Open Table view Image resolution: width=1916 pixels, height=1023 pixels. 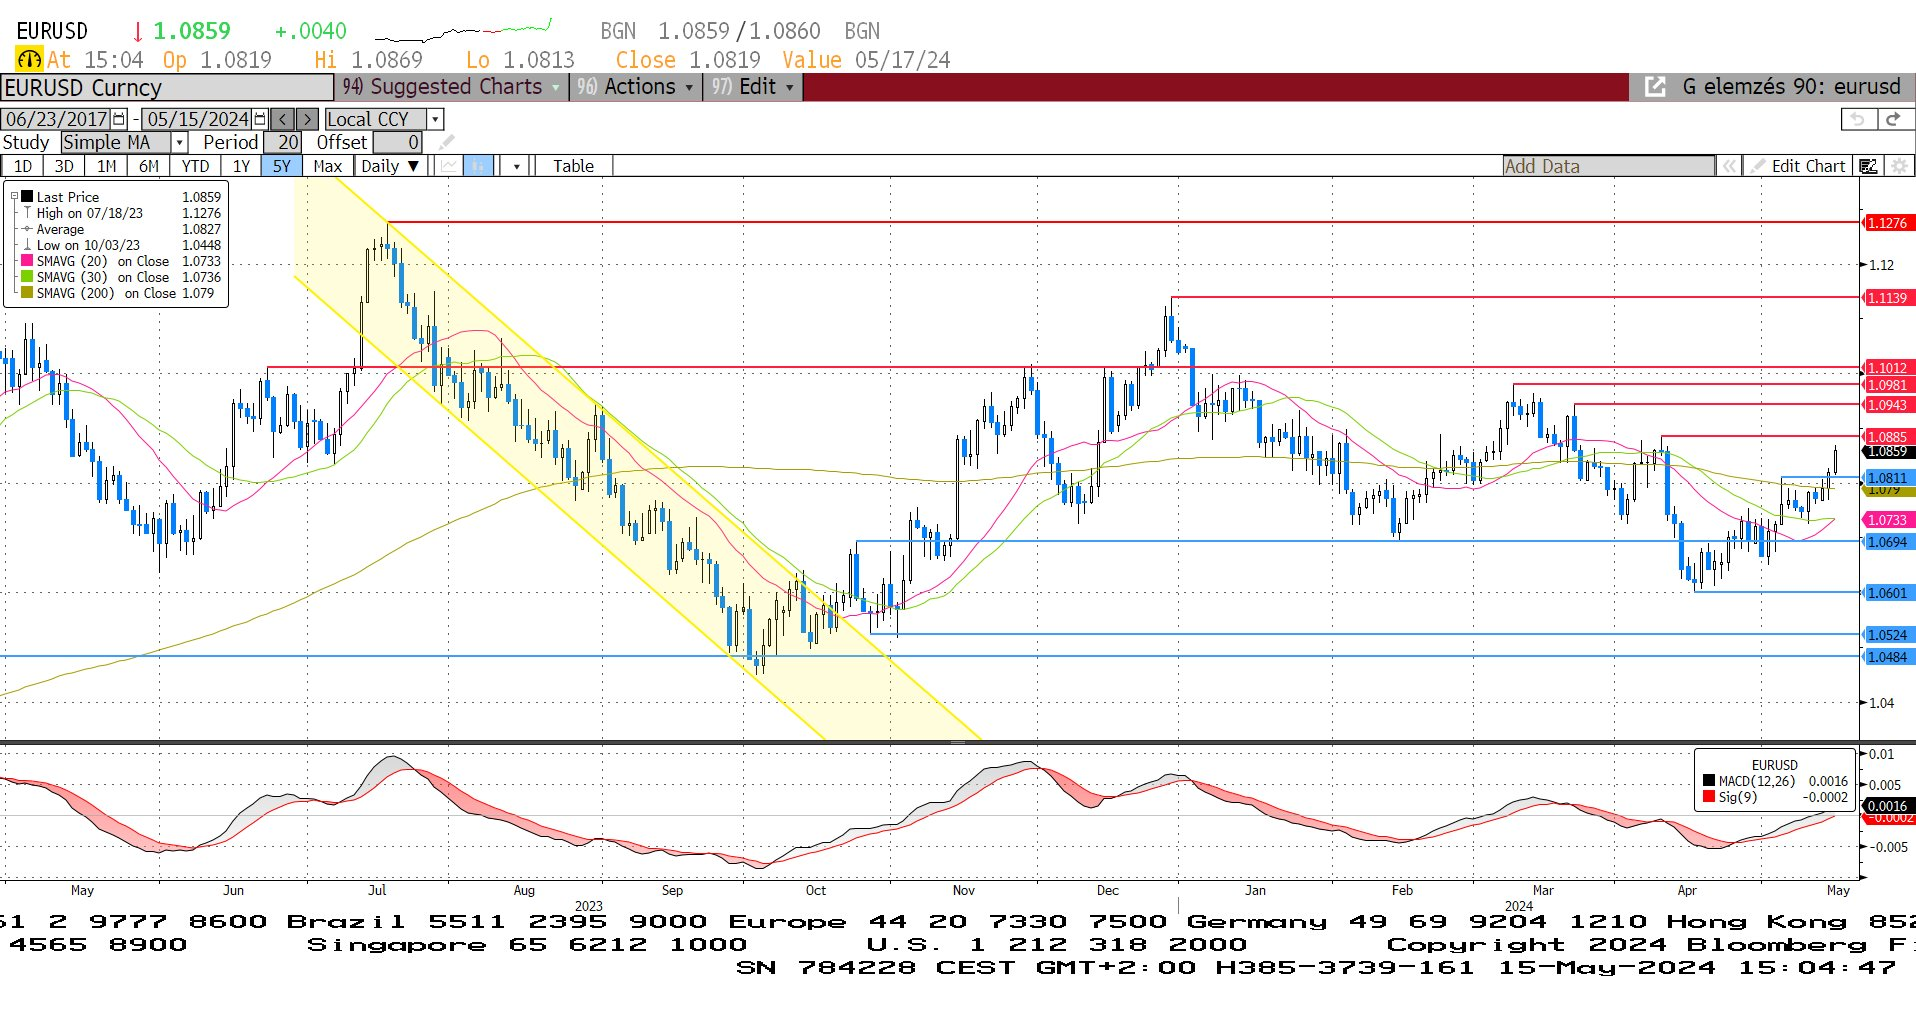[x=573, y=166]
